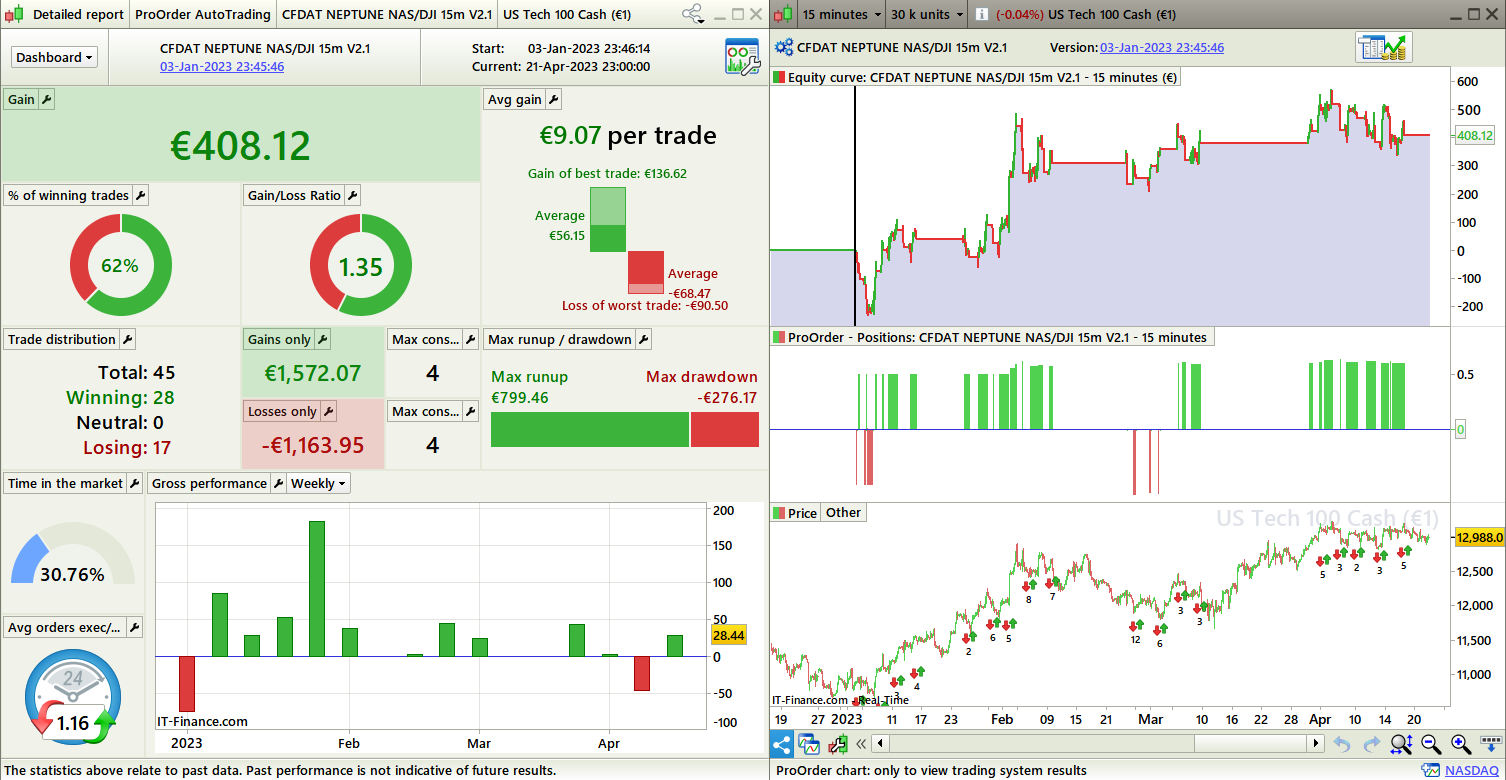Image resolution: width=1506 pixels, height=780 pixels.
Task: Click the €408.12 gain value
Action: [241, 146]
